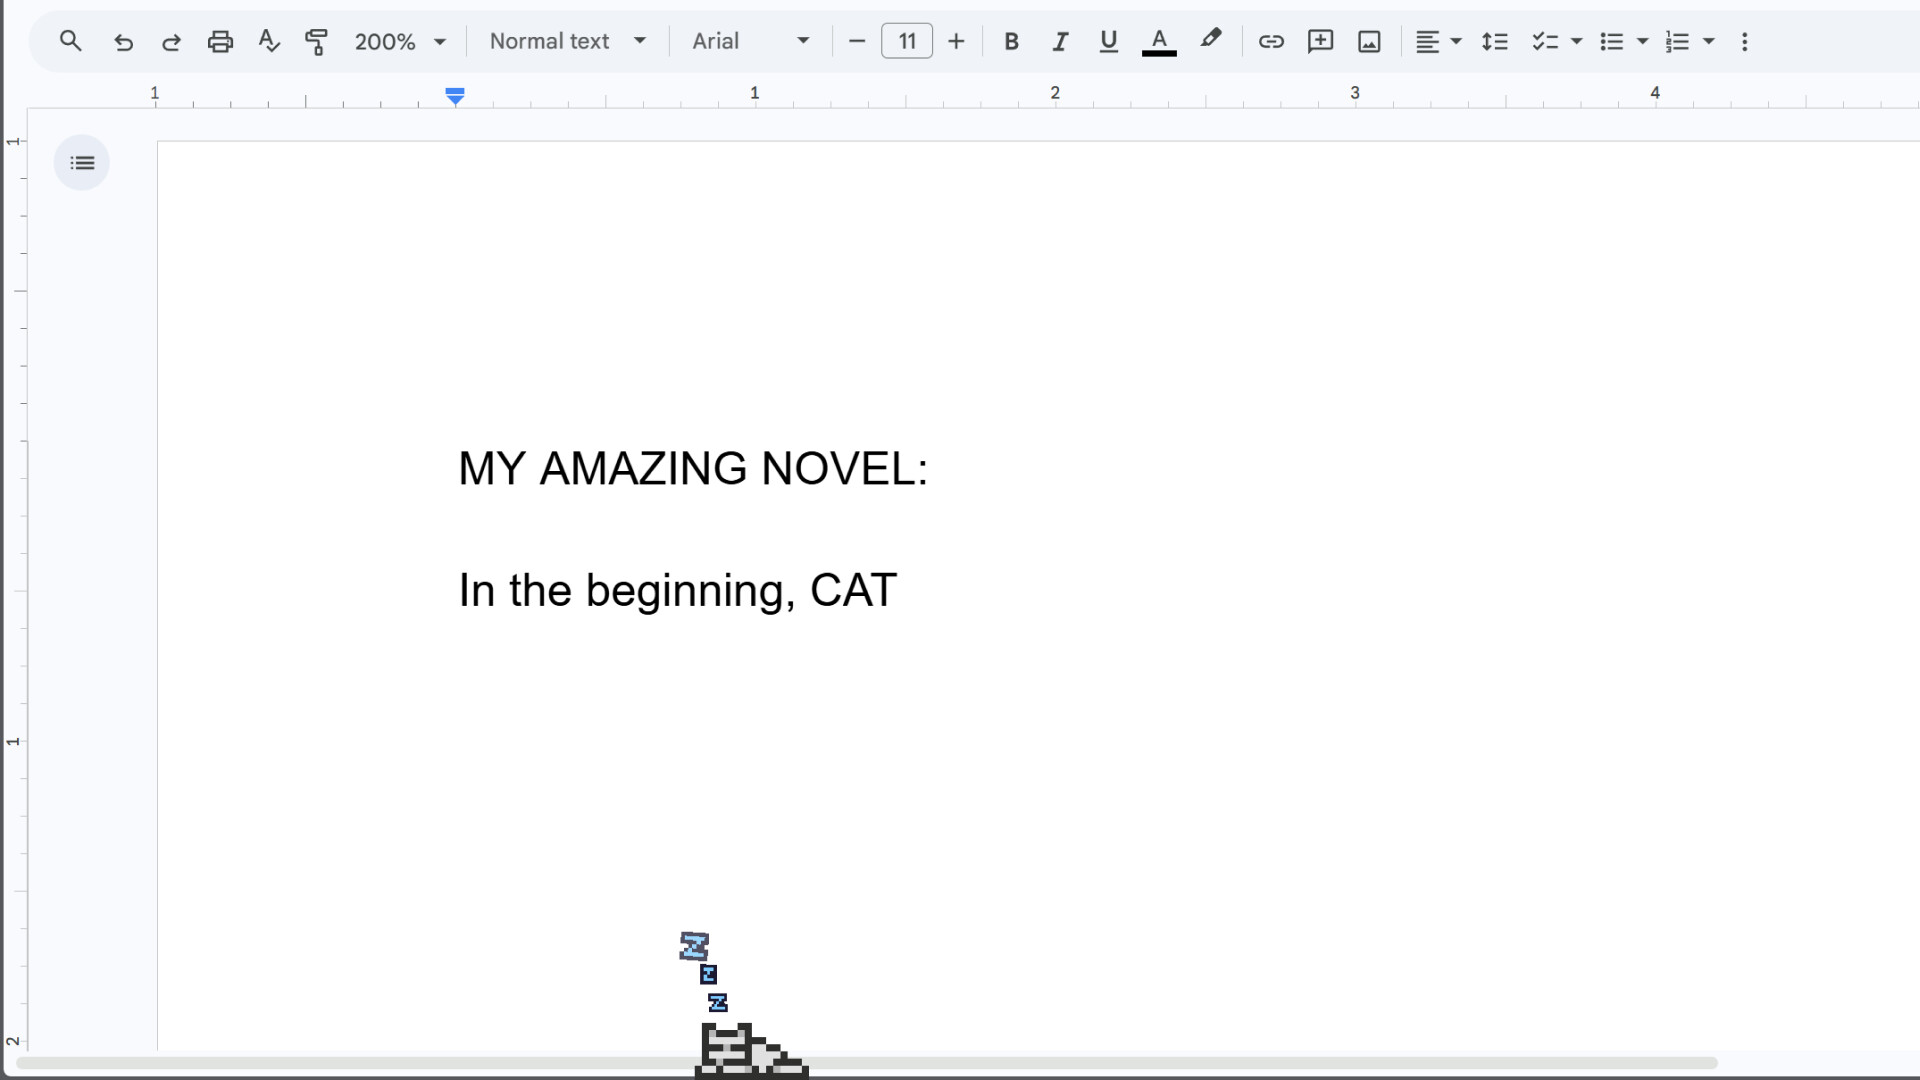Expand checklist menu arrow

click(1577, 41)
